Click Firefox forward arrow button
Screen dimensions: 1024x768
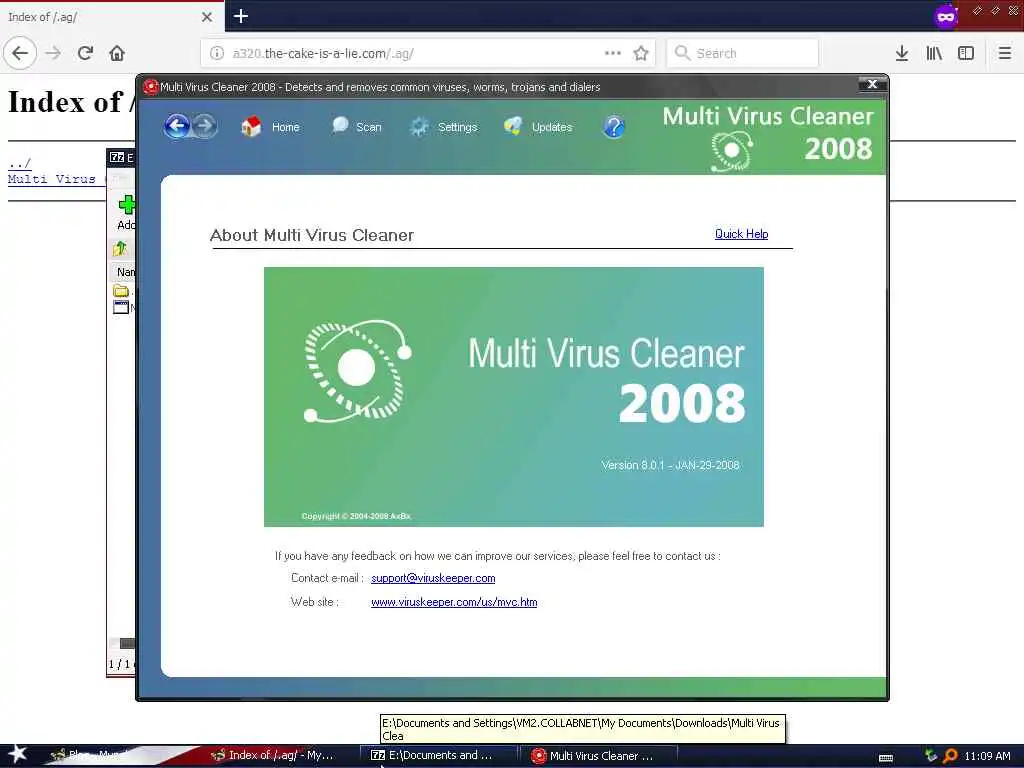click(54, 53)
